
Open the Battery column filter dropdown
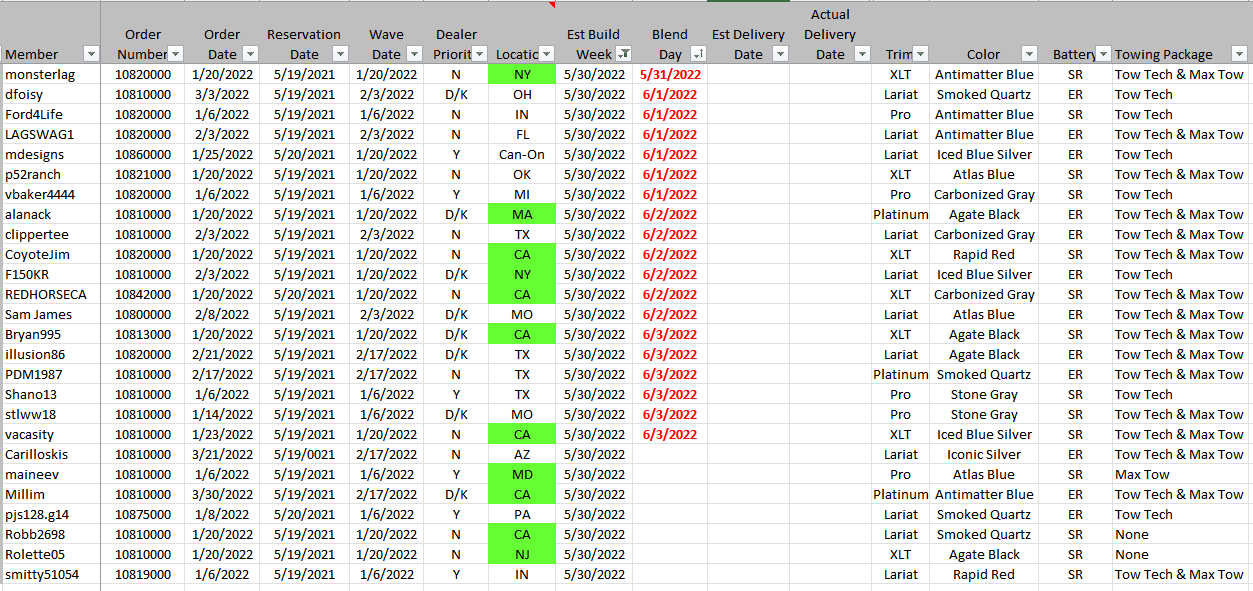pos(1103,54)
